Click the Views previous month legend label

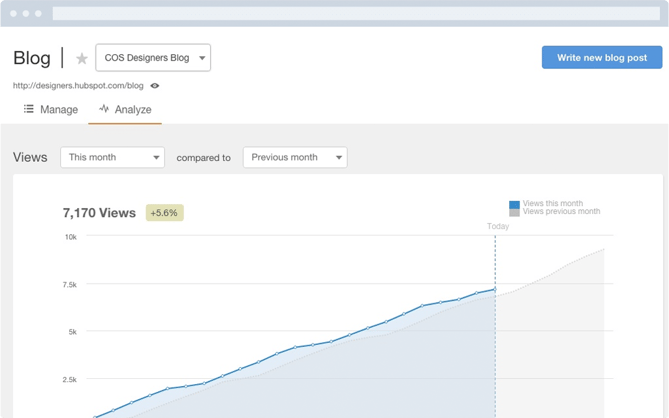click(x=561, y=212)
